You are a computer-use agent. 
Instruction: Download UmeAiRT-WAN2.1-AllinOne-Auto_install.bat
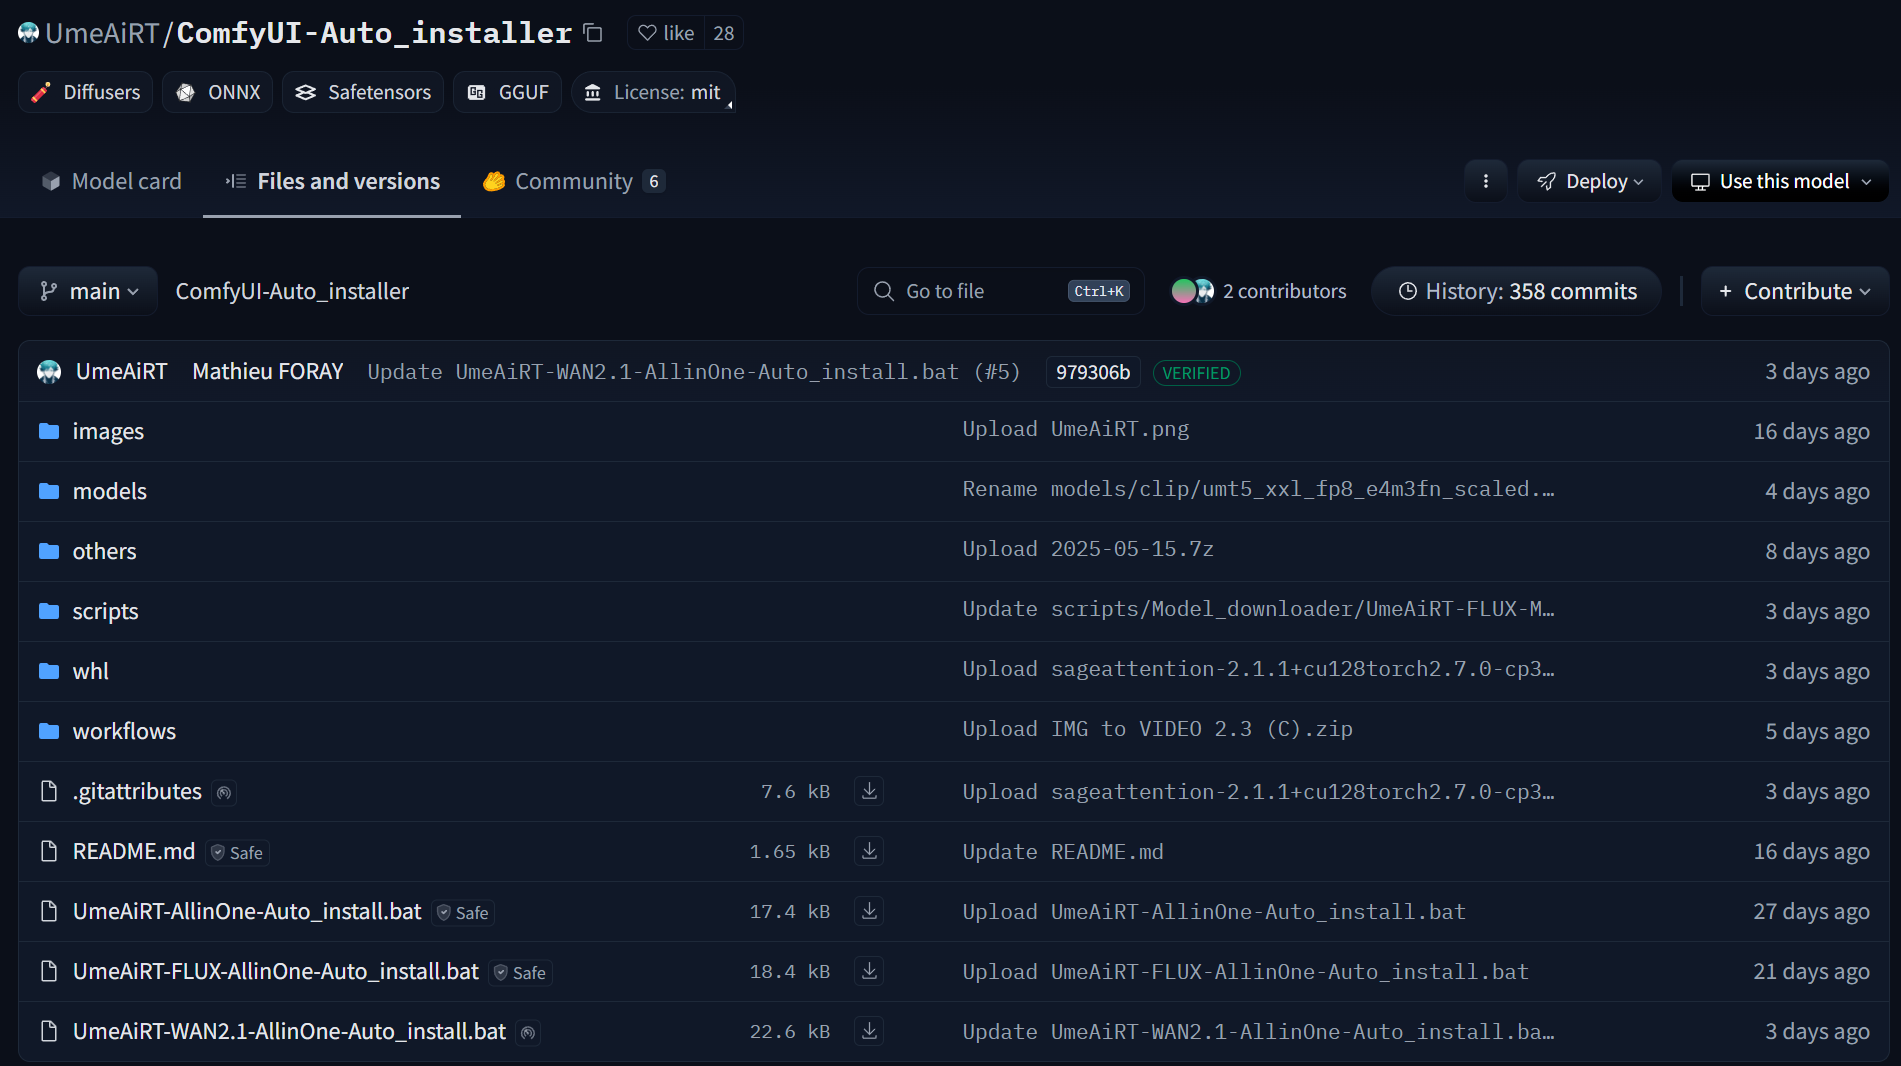pyautogui.click(x=870, y=1031)
